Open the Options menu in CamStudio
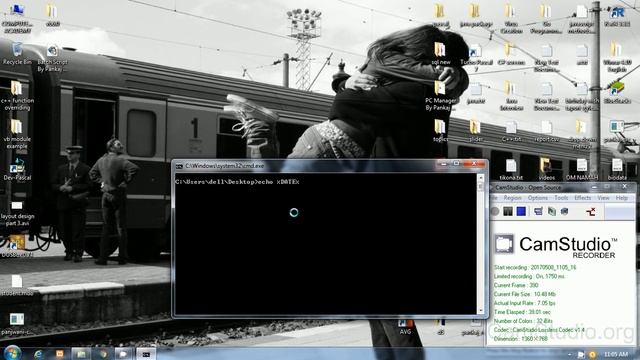640x360 pixels. 538,198
